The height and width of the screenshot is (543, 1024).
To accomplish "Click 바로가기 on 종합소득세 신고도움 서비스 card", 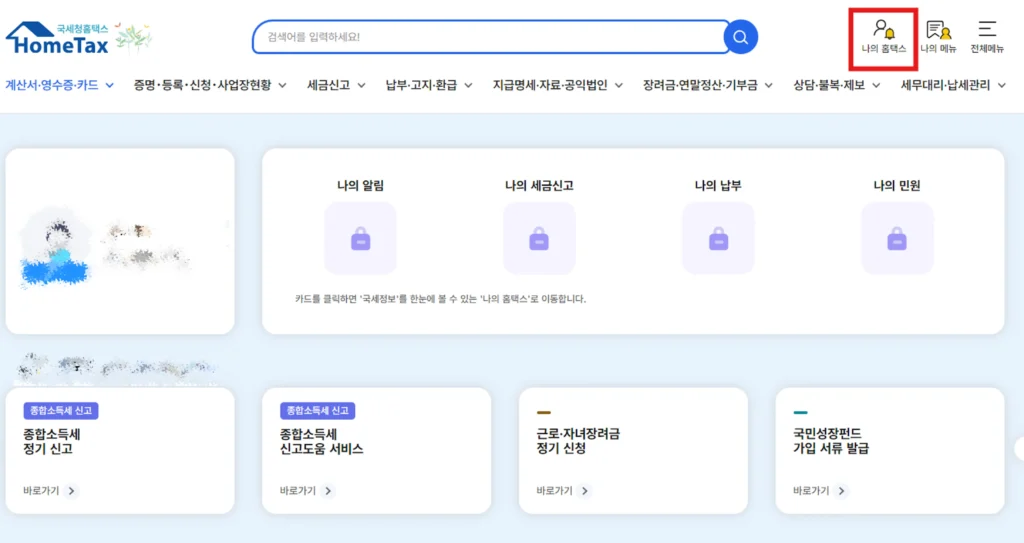I will tap(298, 491).
